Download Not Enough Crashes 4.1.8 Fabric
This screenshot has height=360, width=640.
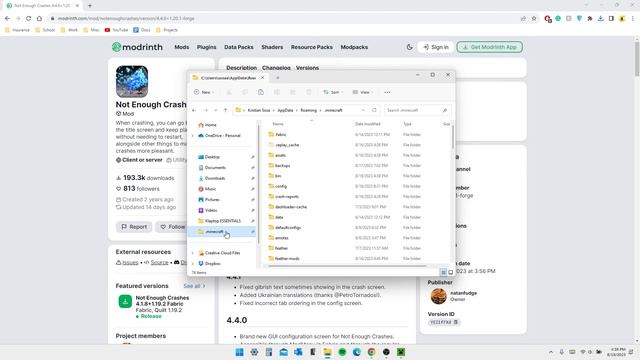coord(125,302)
